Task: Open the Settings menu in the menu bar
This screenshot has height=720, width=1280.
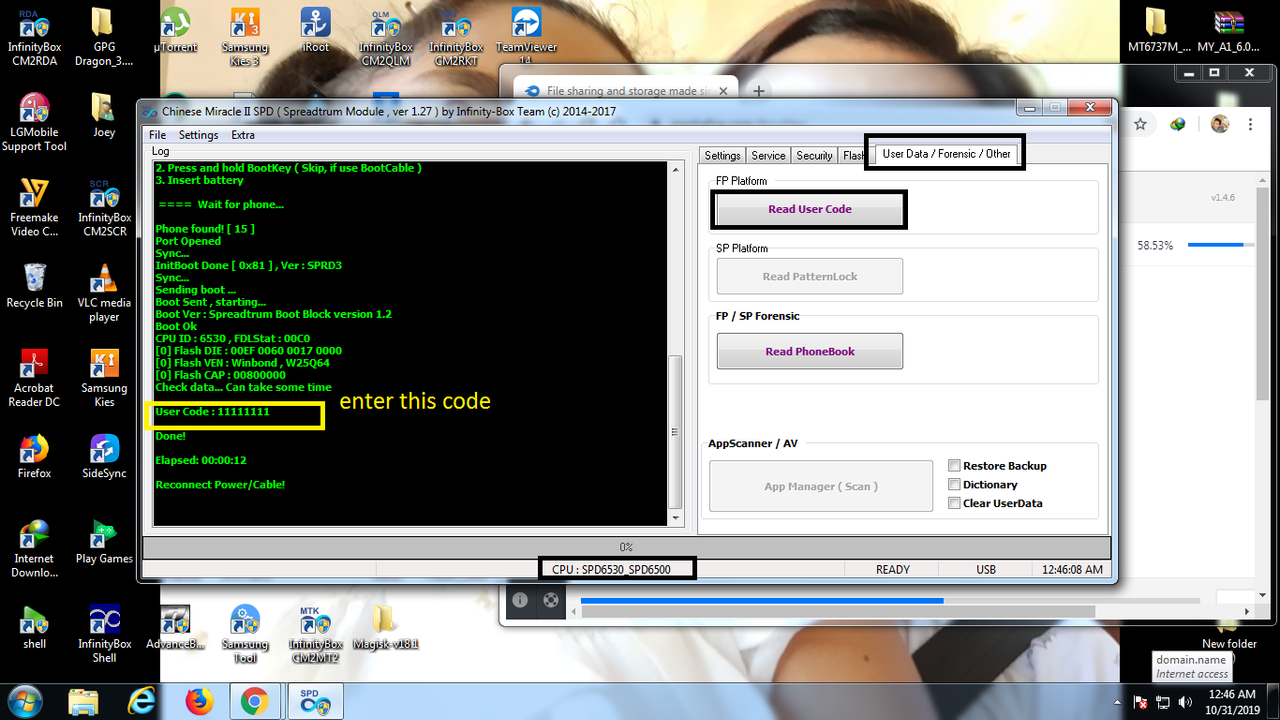Action: (198, 135)
